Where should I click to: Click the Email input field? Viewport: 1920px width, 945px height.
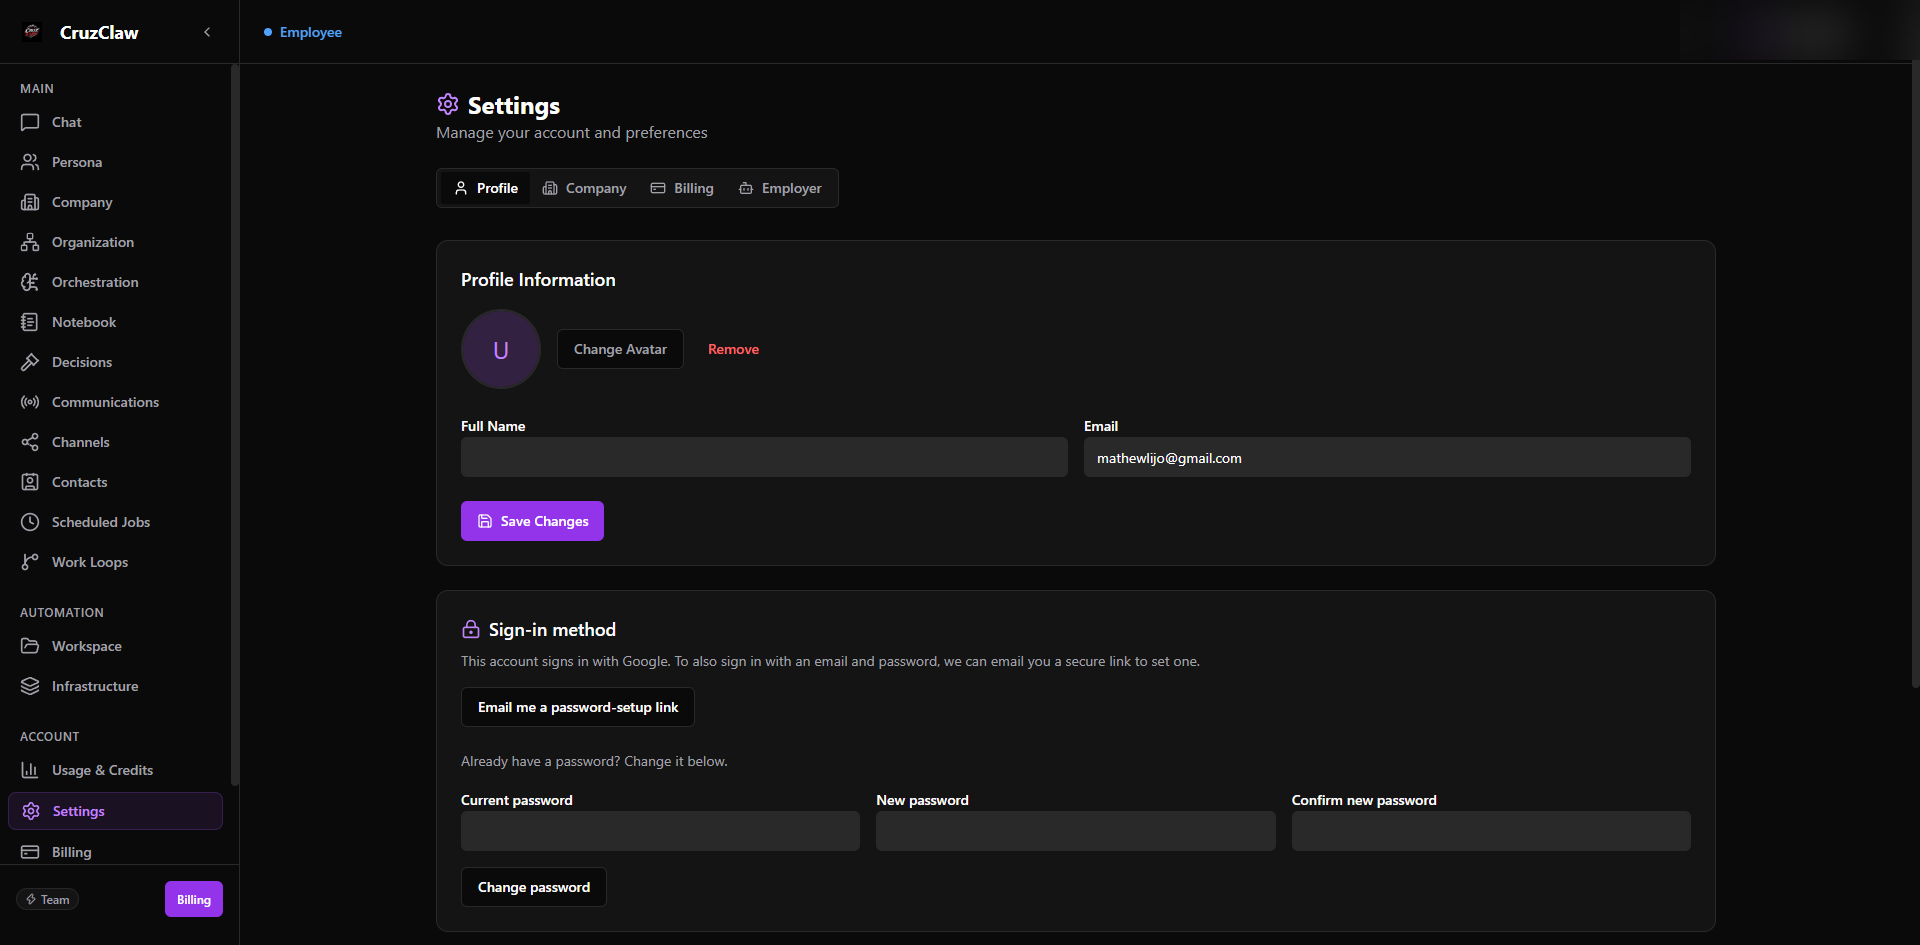(x=1387, y=457)
